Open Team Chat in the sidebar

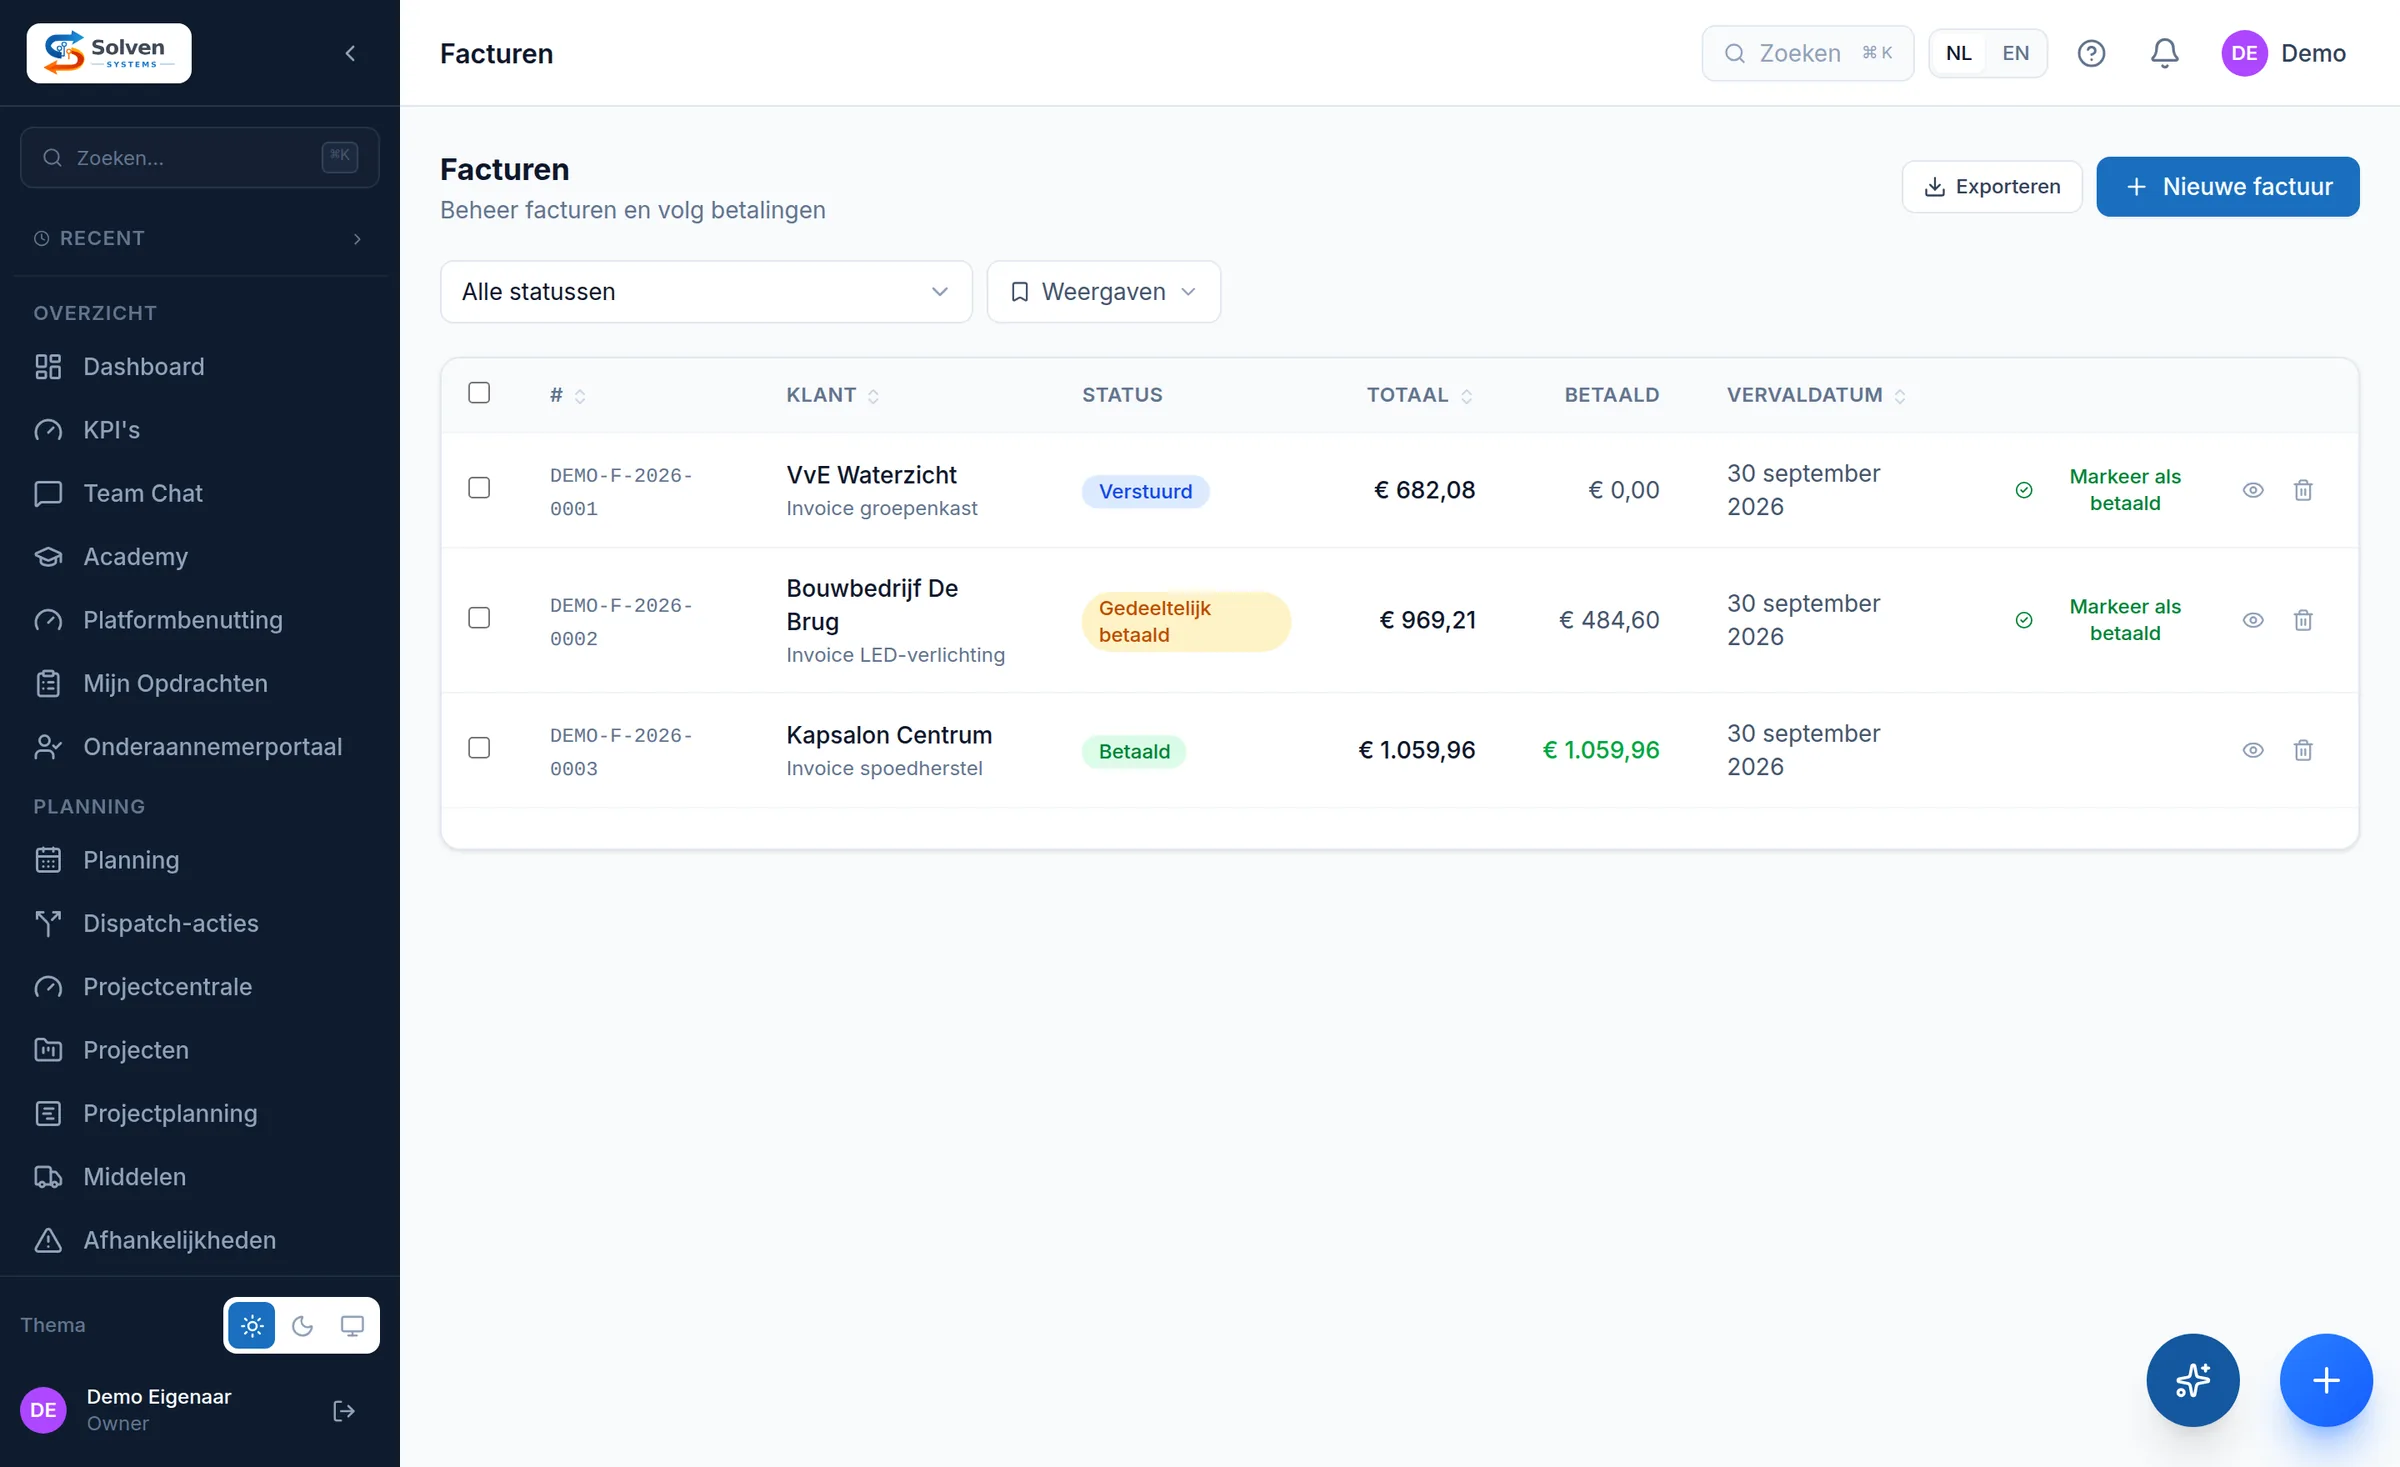pos(199,493)
